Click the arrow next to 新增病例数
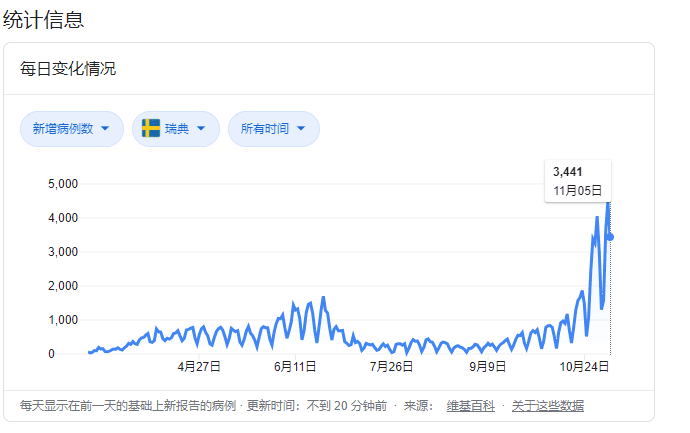 (x=106, y=128)
